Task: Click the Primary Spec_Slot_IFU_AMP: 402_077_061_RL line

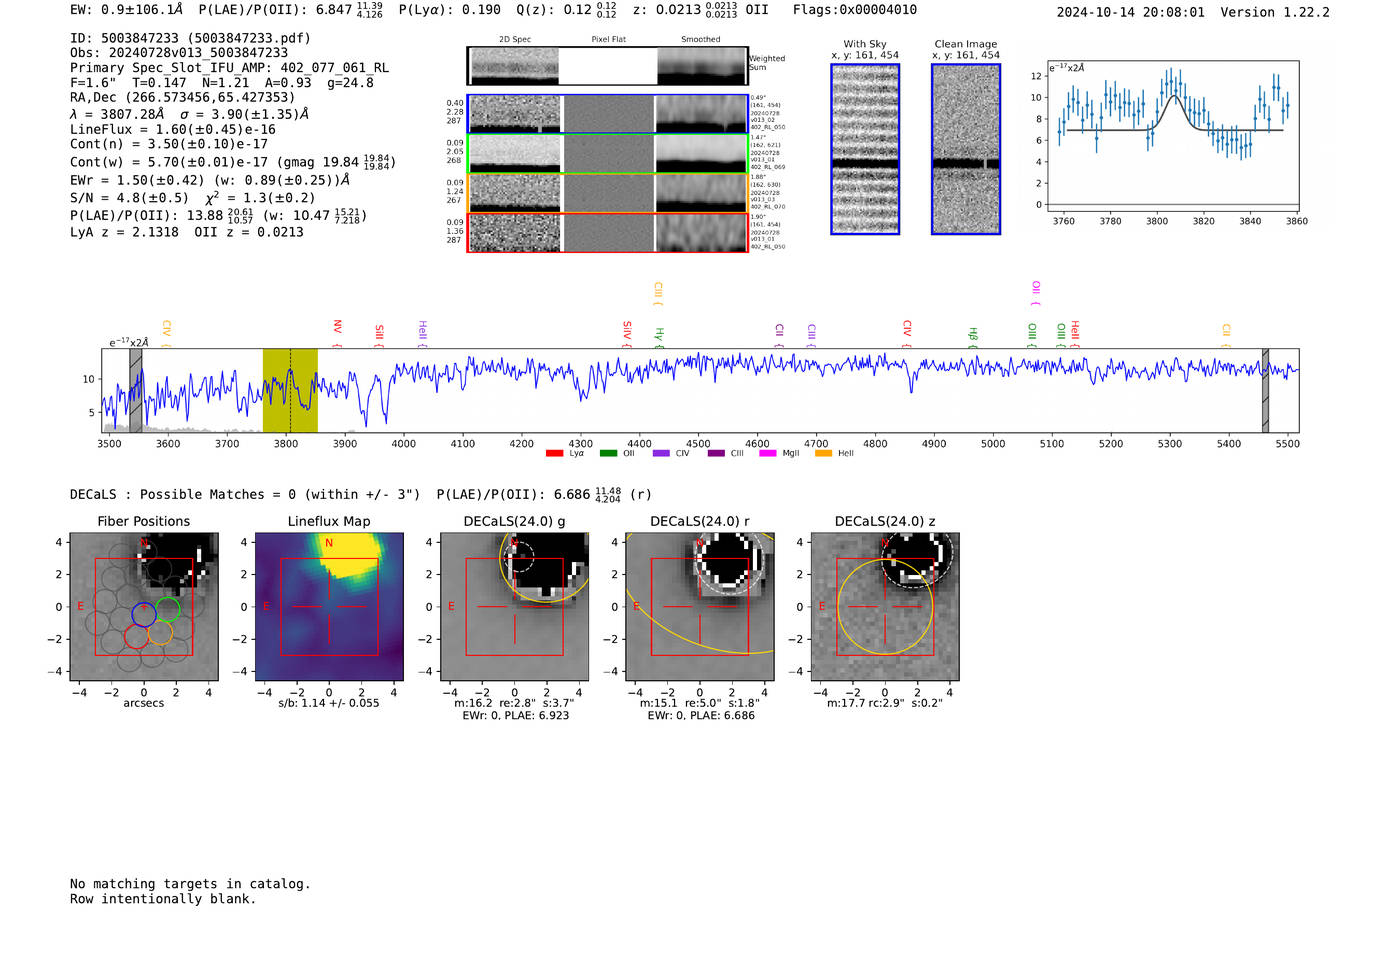Action: pyautogui.click(x=229, y=68)
